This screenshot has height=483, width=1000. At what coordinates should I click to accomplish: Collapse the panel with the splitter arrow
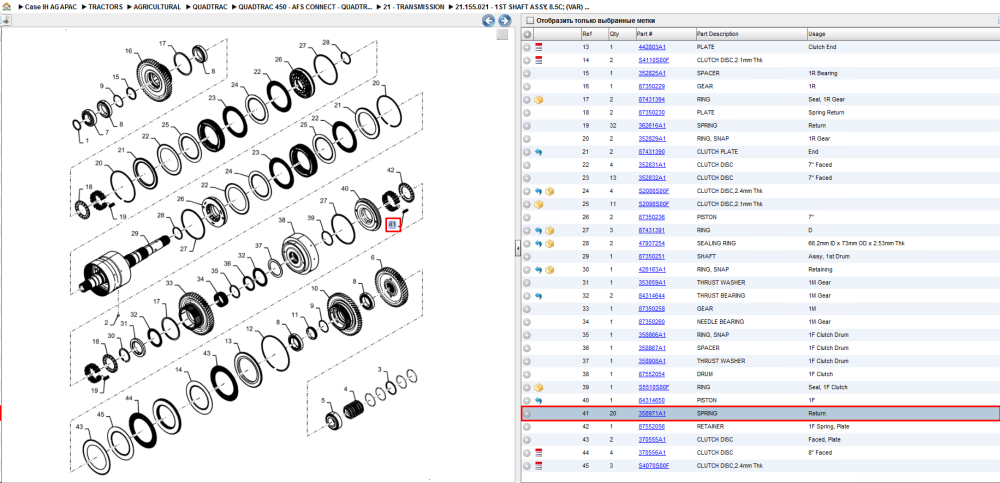pos(518,248)
